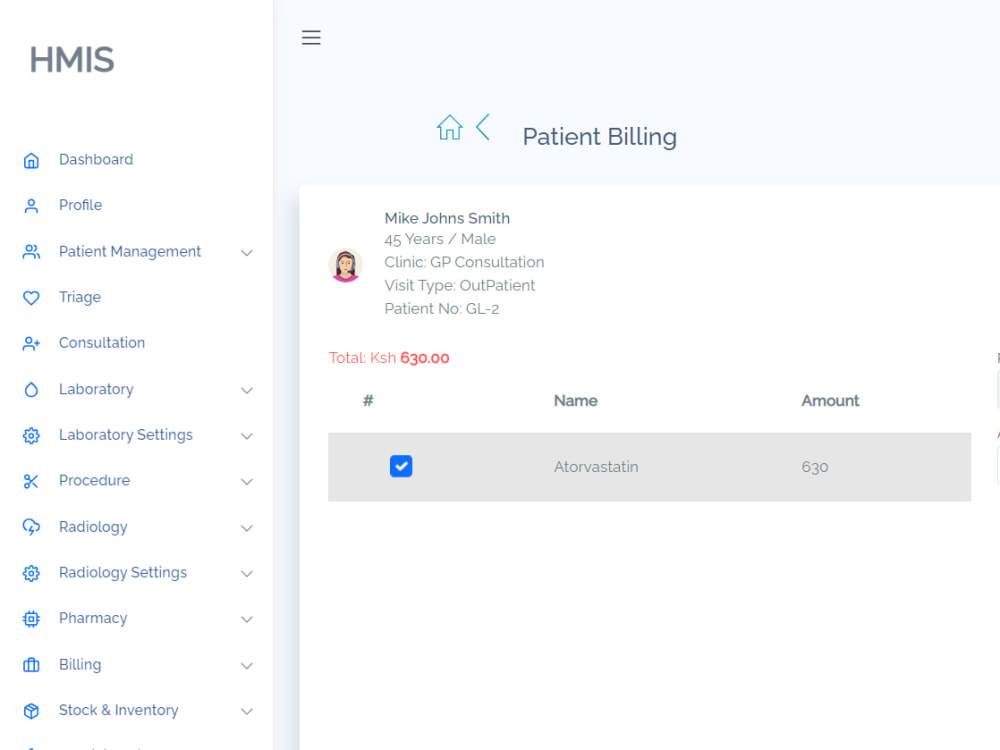Open the Pharmacy menu label
This screenshot has height=750, width=1000.
click(x=93, y=619)
